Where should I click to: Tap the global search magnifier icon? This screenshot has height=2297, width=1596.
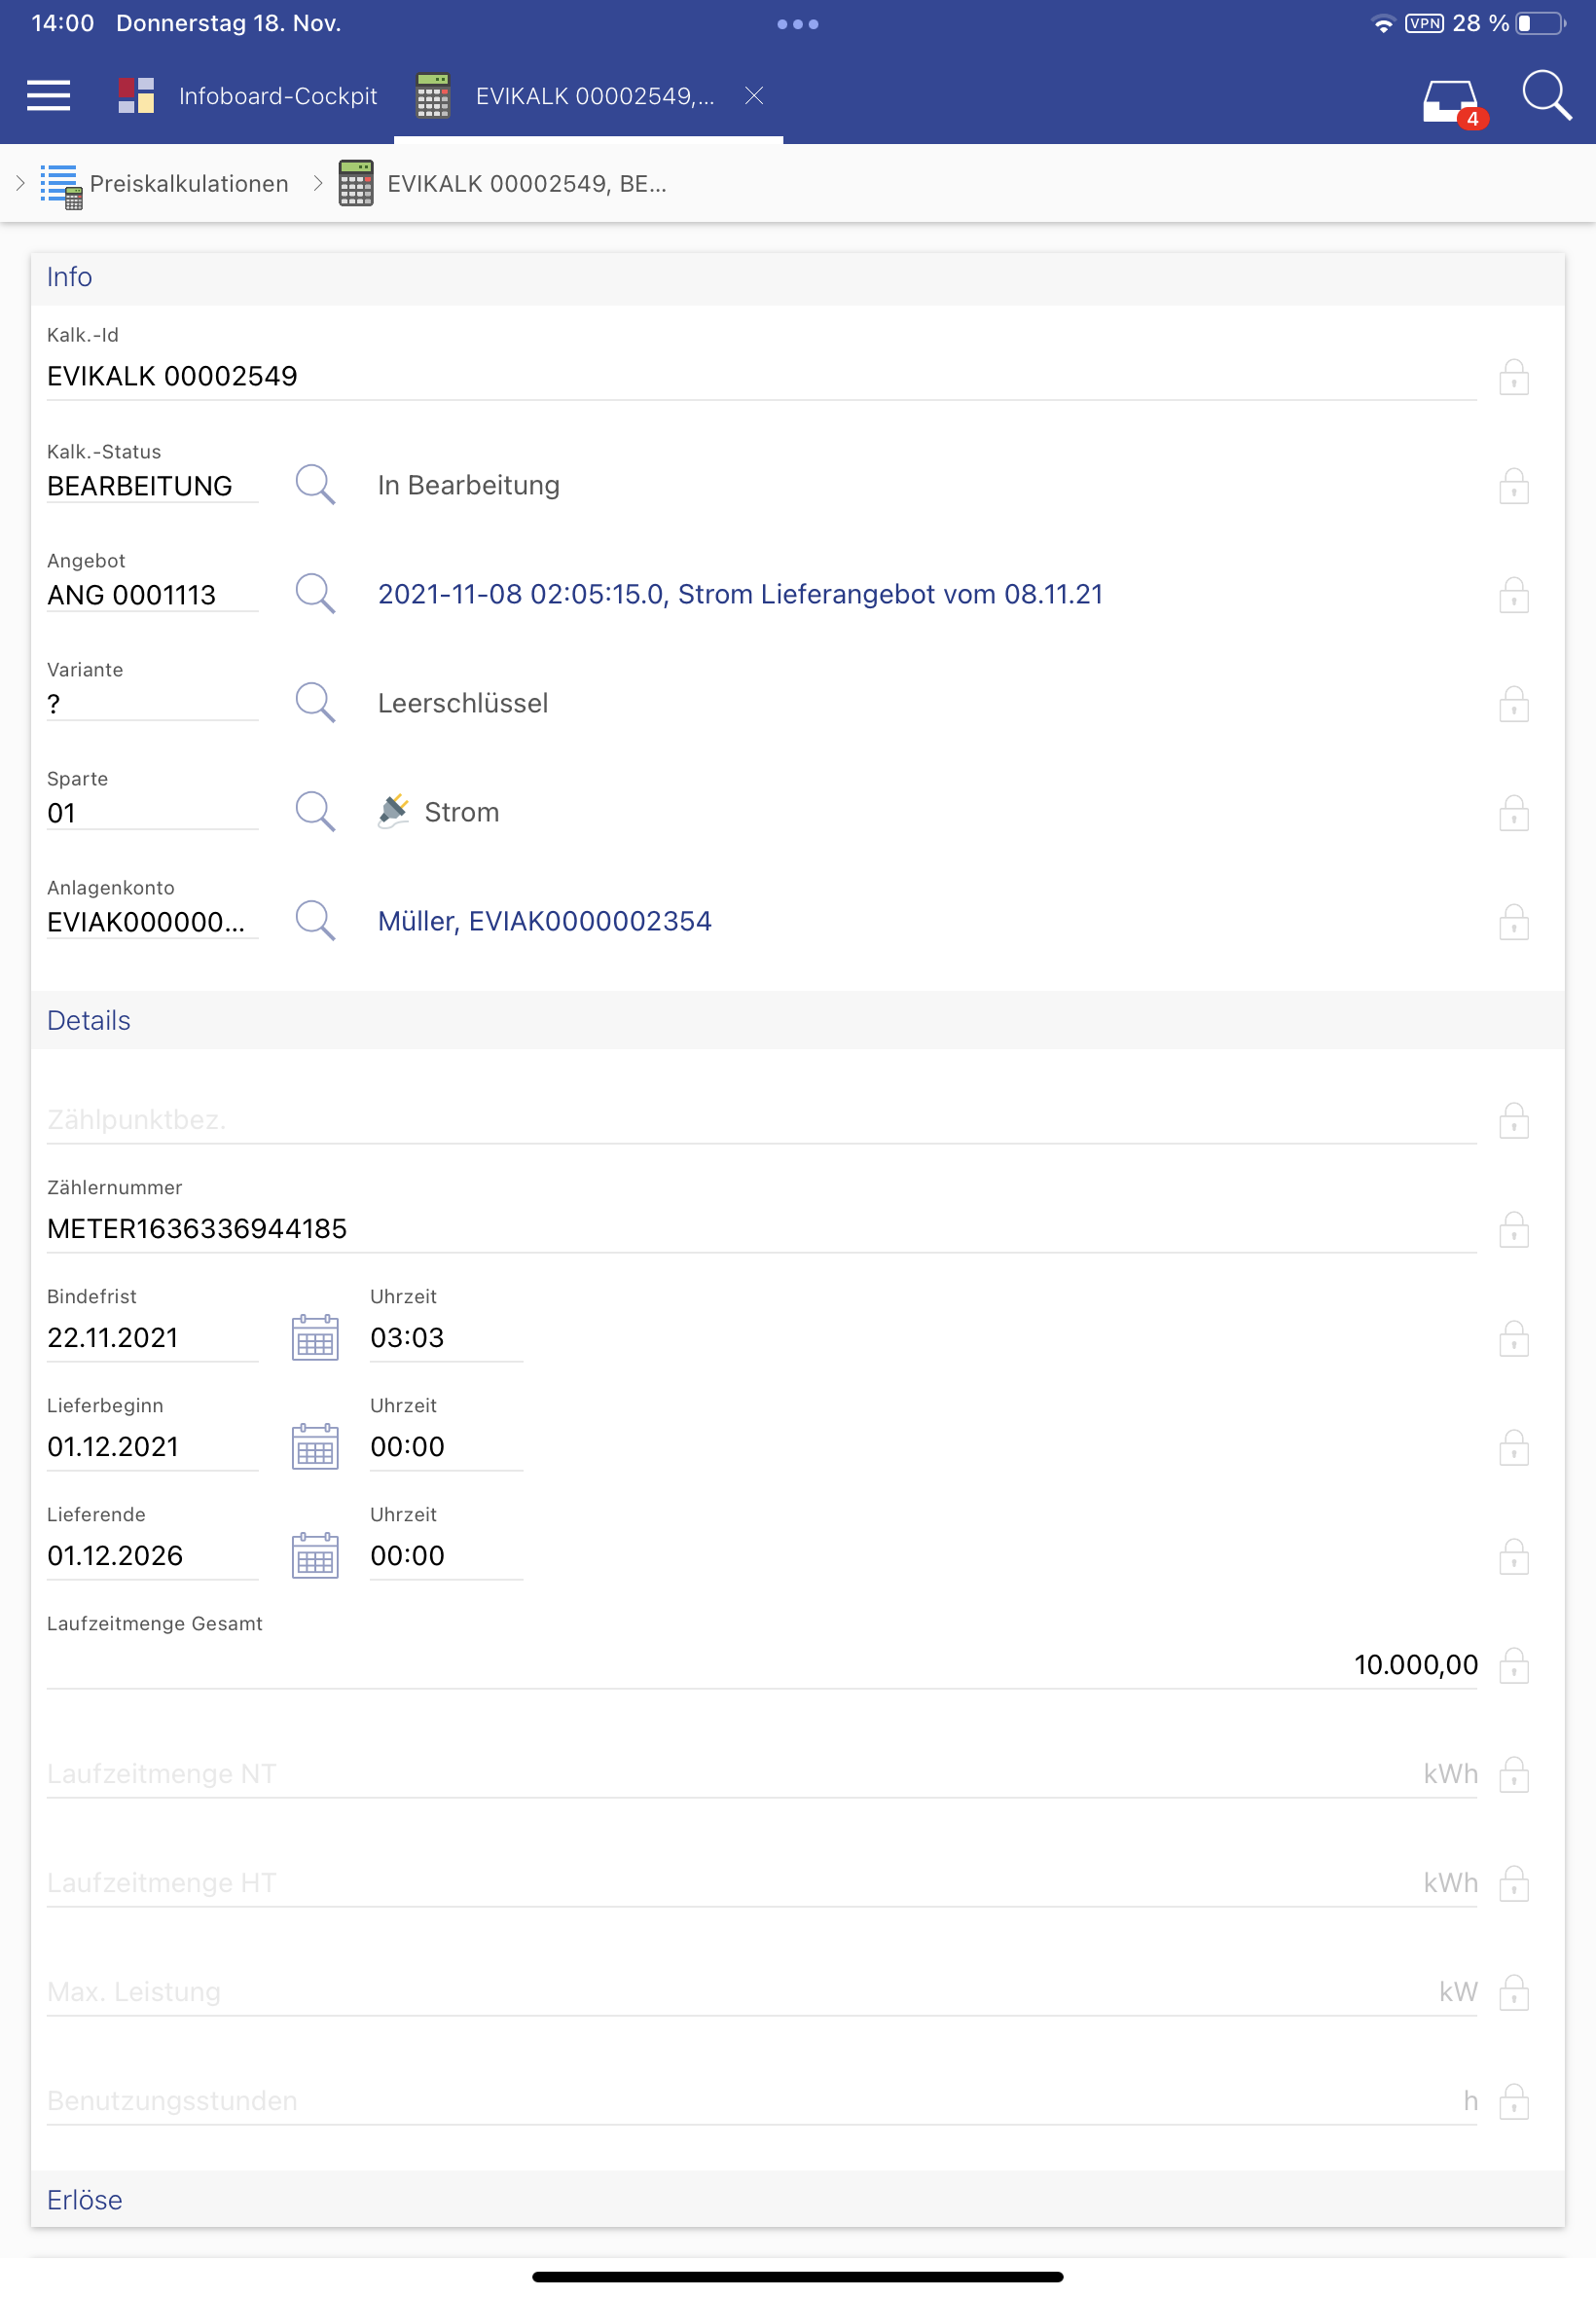pyautogui.click(x=1545, y=96)
